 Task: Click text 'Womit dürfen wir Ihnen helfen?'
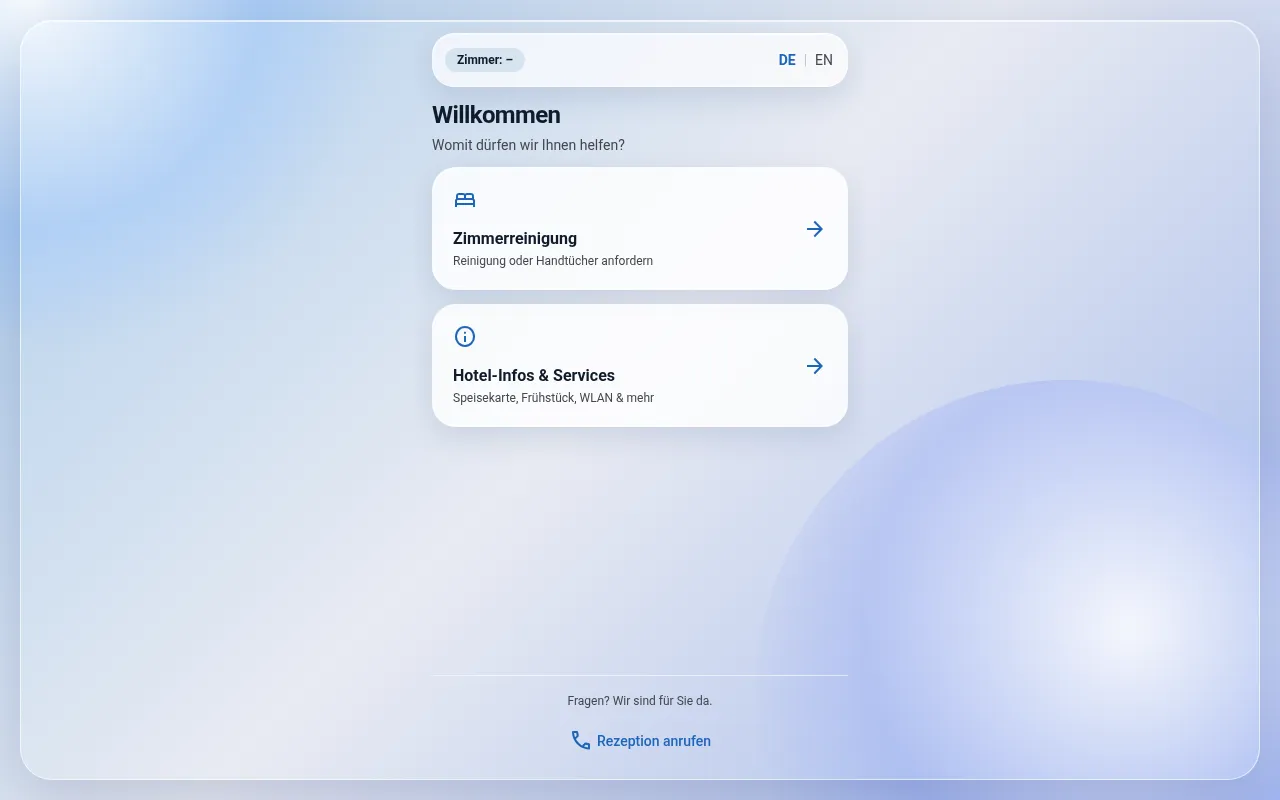(x=528, y=145)
